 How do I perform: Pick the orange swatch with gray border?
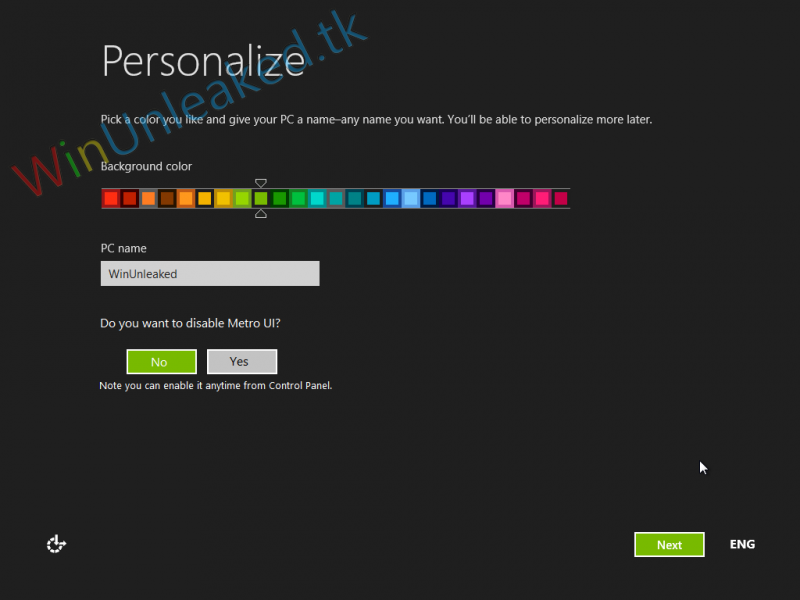148,198
